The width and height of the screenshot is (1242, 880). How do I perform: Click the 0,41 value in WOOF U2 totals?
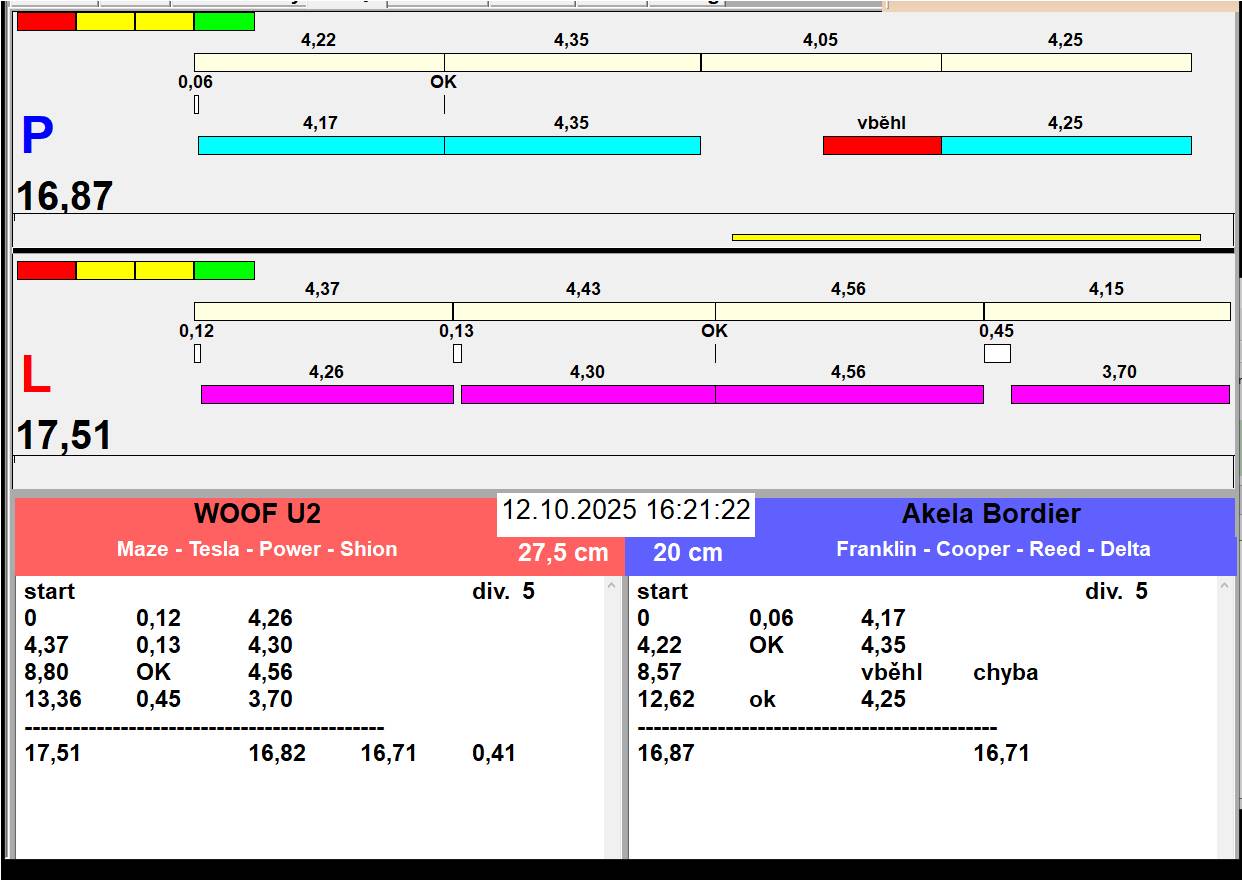pyautogui.click(x=494, y=753)
